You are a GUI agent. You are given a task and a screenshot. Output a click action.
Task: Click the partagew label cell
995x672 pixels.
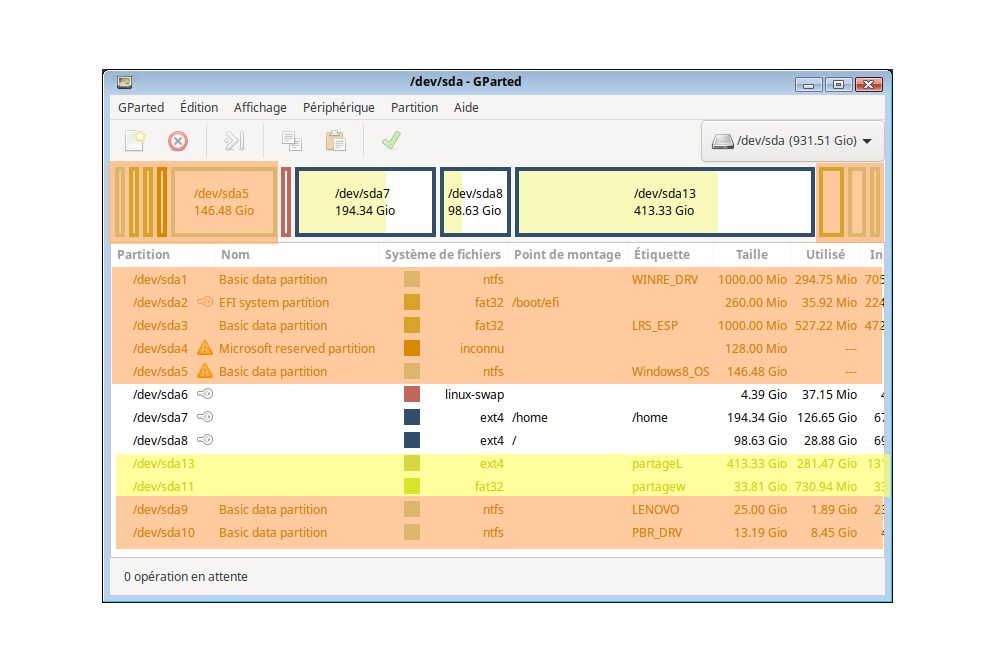pyautogui.click(x=658, y=487)
